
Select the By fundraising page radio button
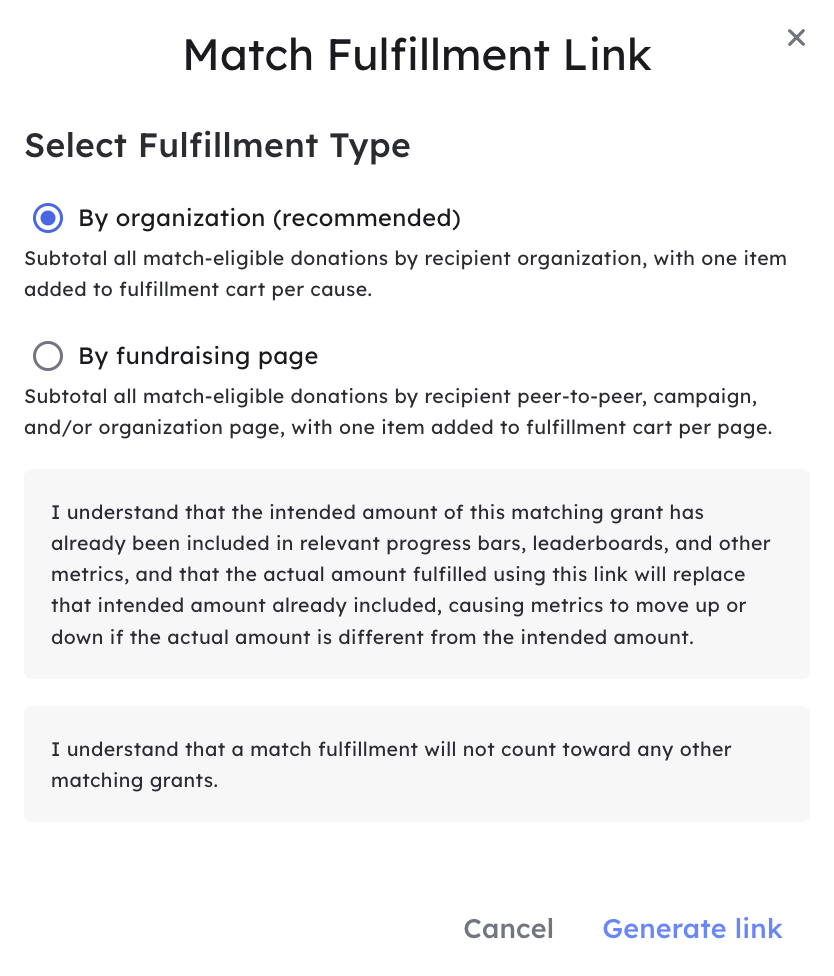48,356
